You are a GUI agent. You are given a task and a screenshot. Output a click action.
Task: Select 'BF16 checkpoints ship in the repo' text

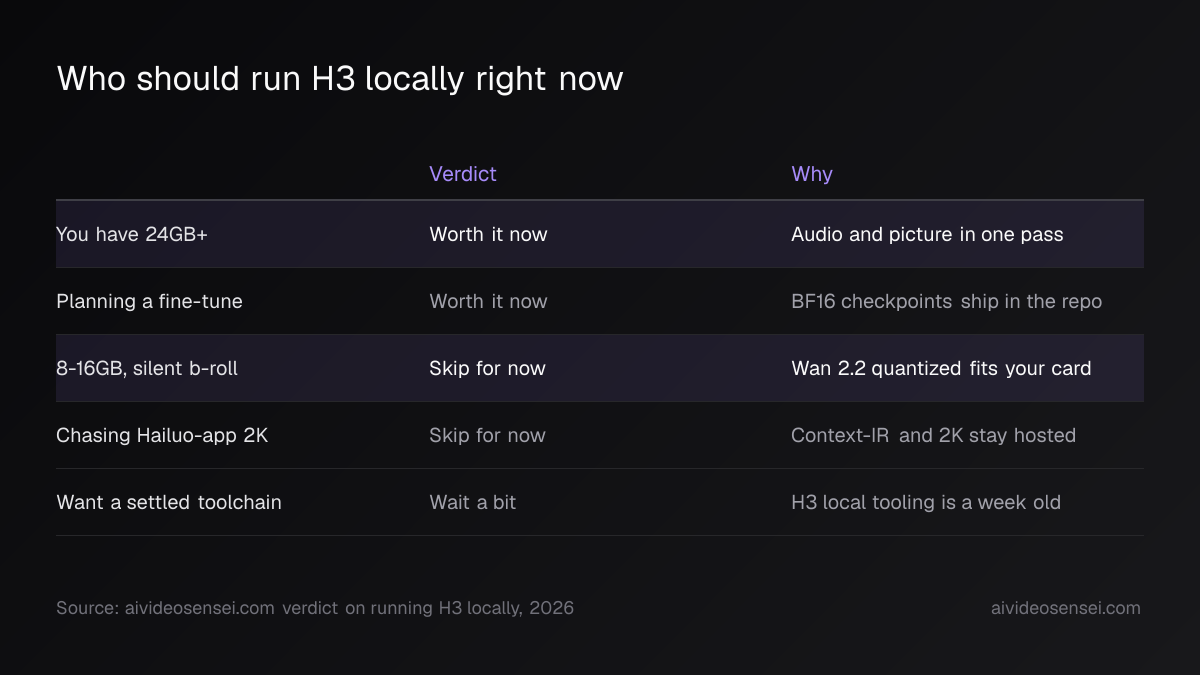(946, 301)
